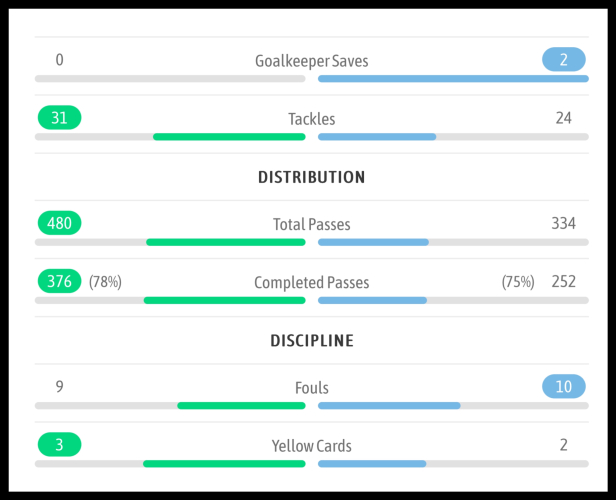Click the (75%) completed passes percentage

click(x=518, y=283)
